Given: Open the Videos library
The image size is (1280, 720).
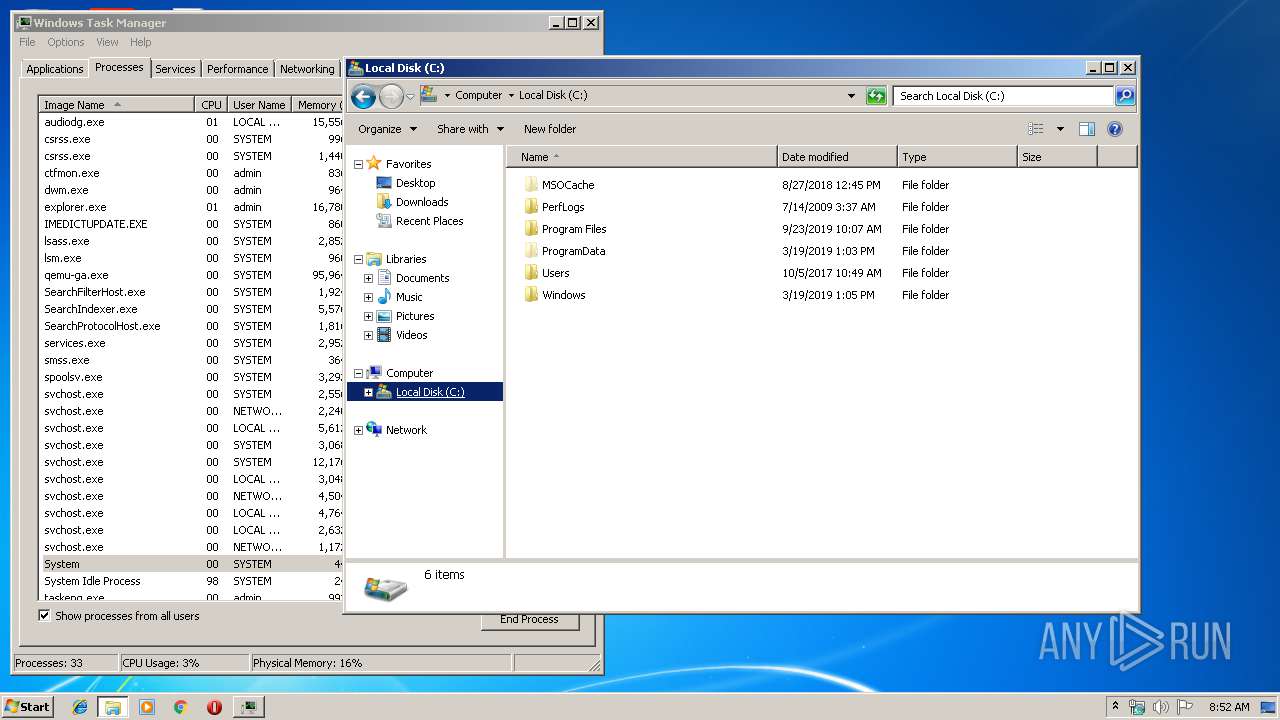Looking at the screenshot, I should [411, 335].
